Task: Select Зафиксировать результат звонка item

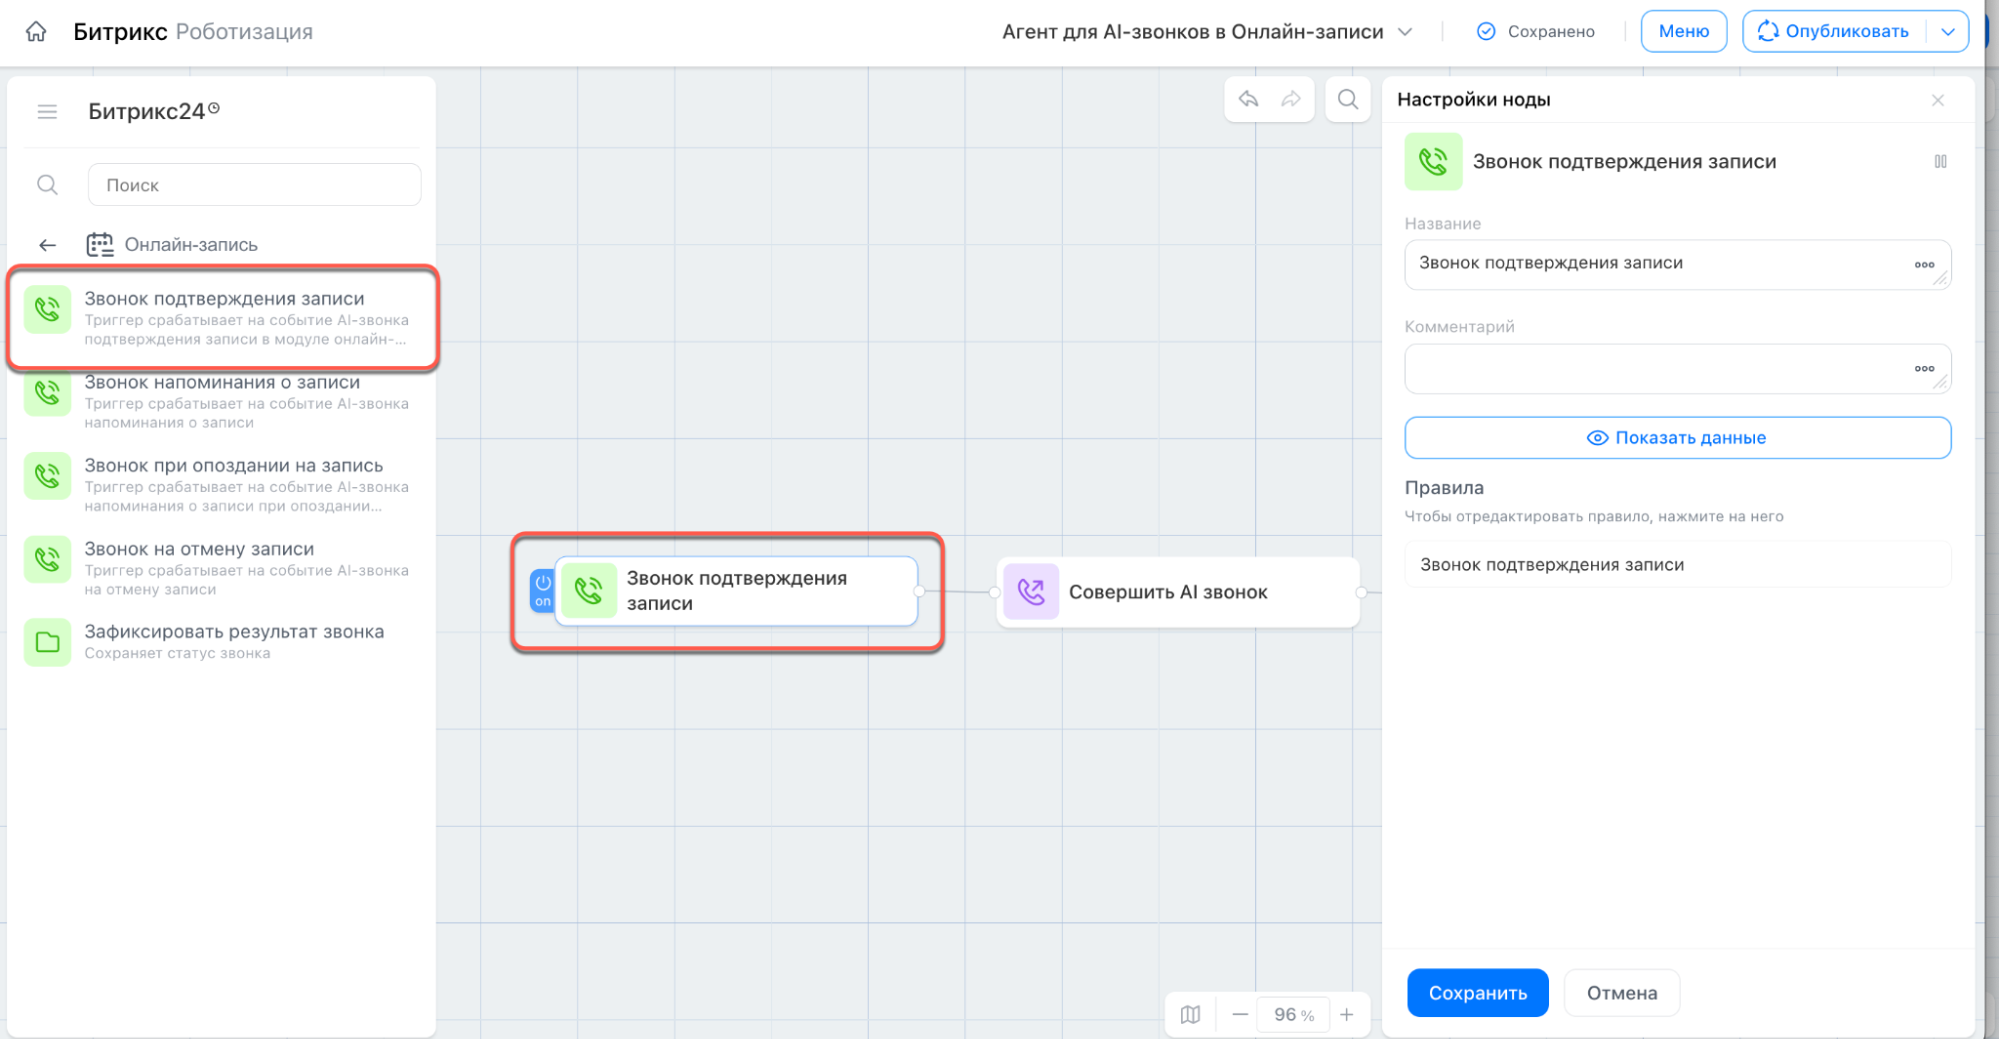Action: [x=222, y=642]
